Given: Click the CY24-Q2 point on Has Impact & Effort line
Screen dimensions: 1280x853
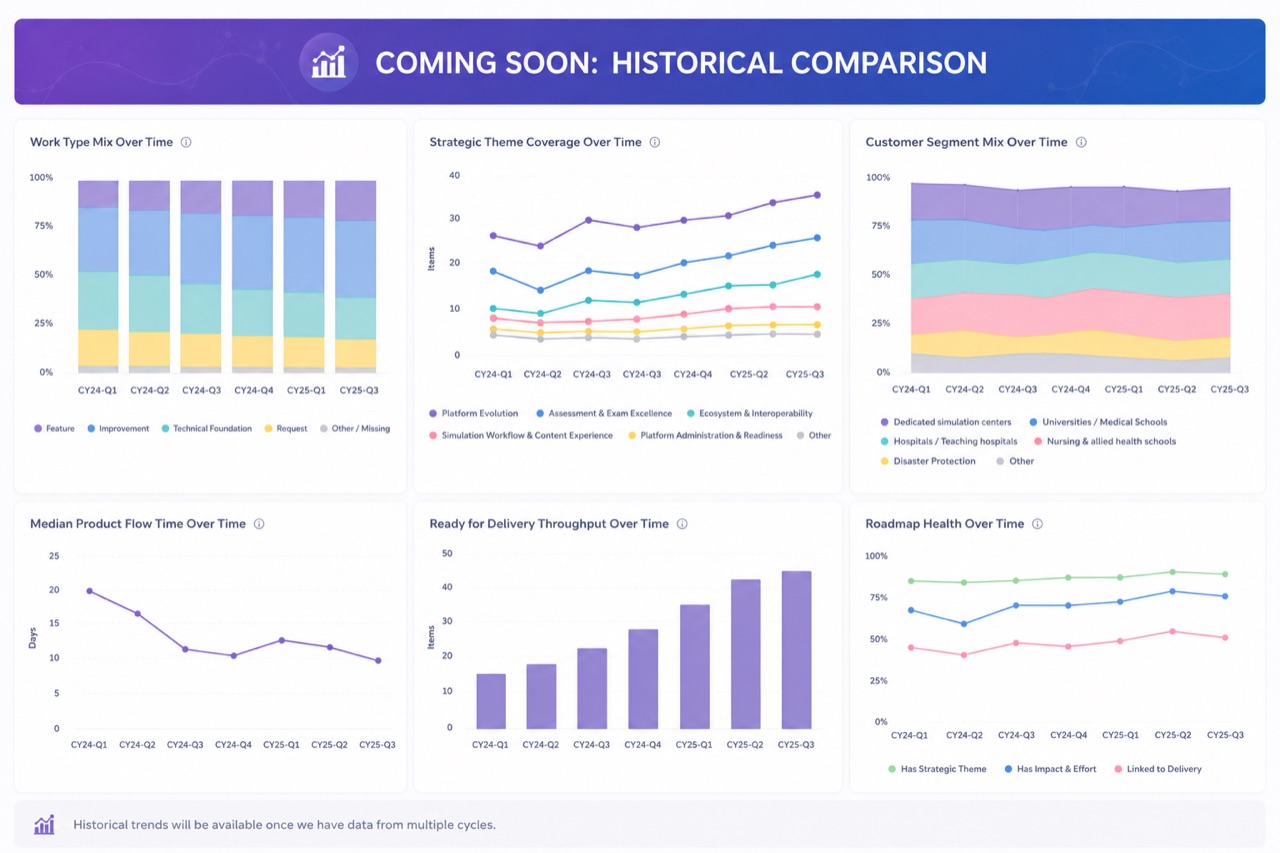Looking at the screenshot, I should [x=964, y=624].
